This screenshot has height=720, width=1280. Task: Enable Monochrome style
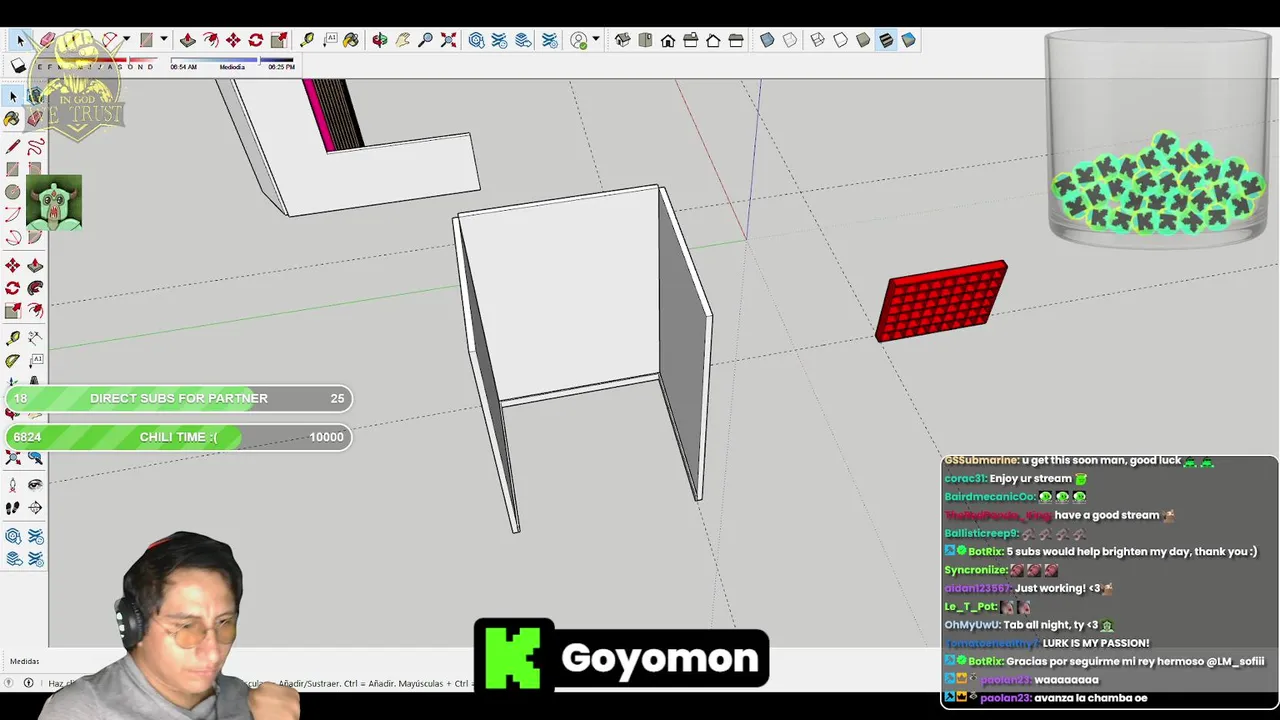908,40
